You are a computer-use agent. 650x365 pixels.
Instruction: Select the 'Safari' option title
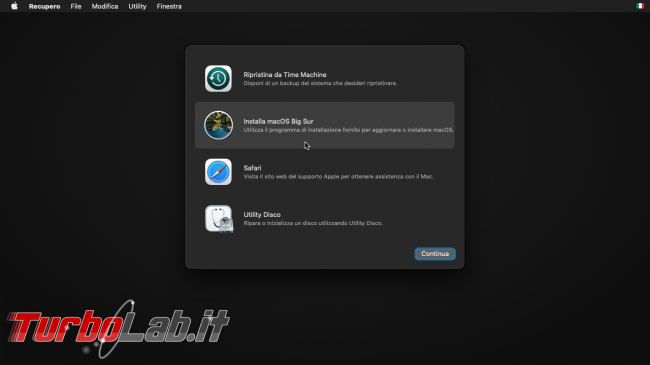point(252,168)
